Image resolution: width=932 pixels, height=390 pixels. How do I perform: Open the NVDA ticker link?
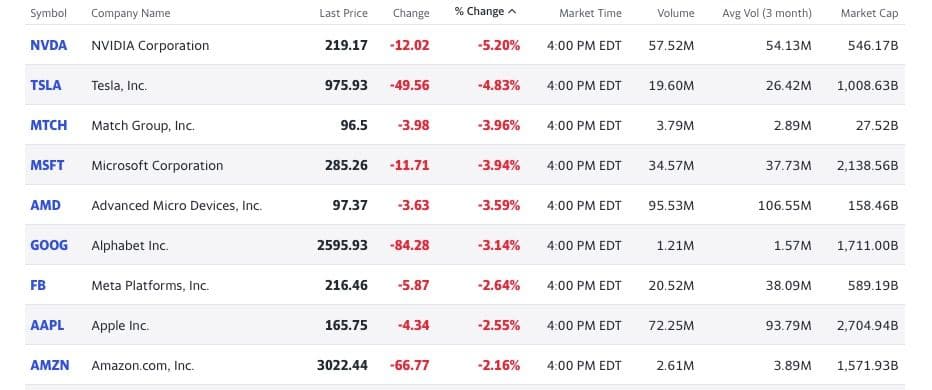pyautogui.click(x=49, y=45)
